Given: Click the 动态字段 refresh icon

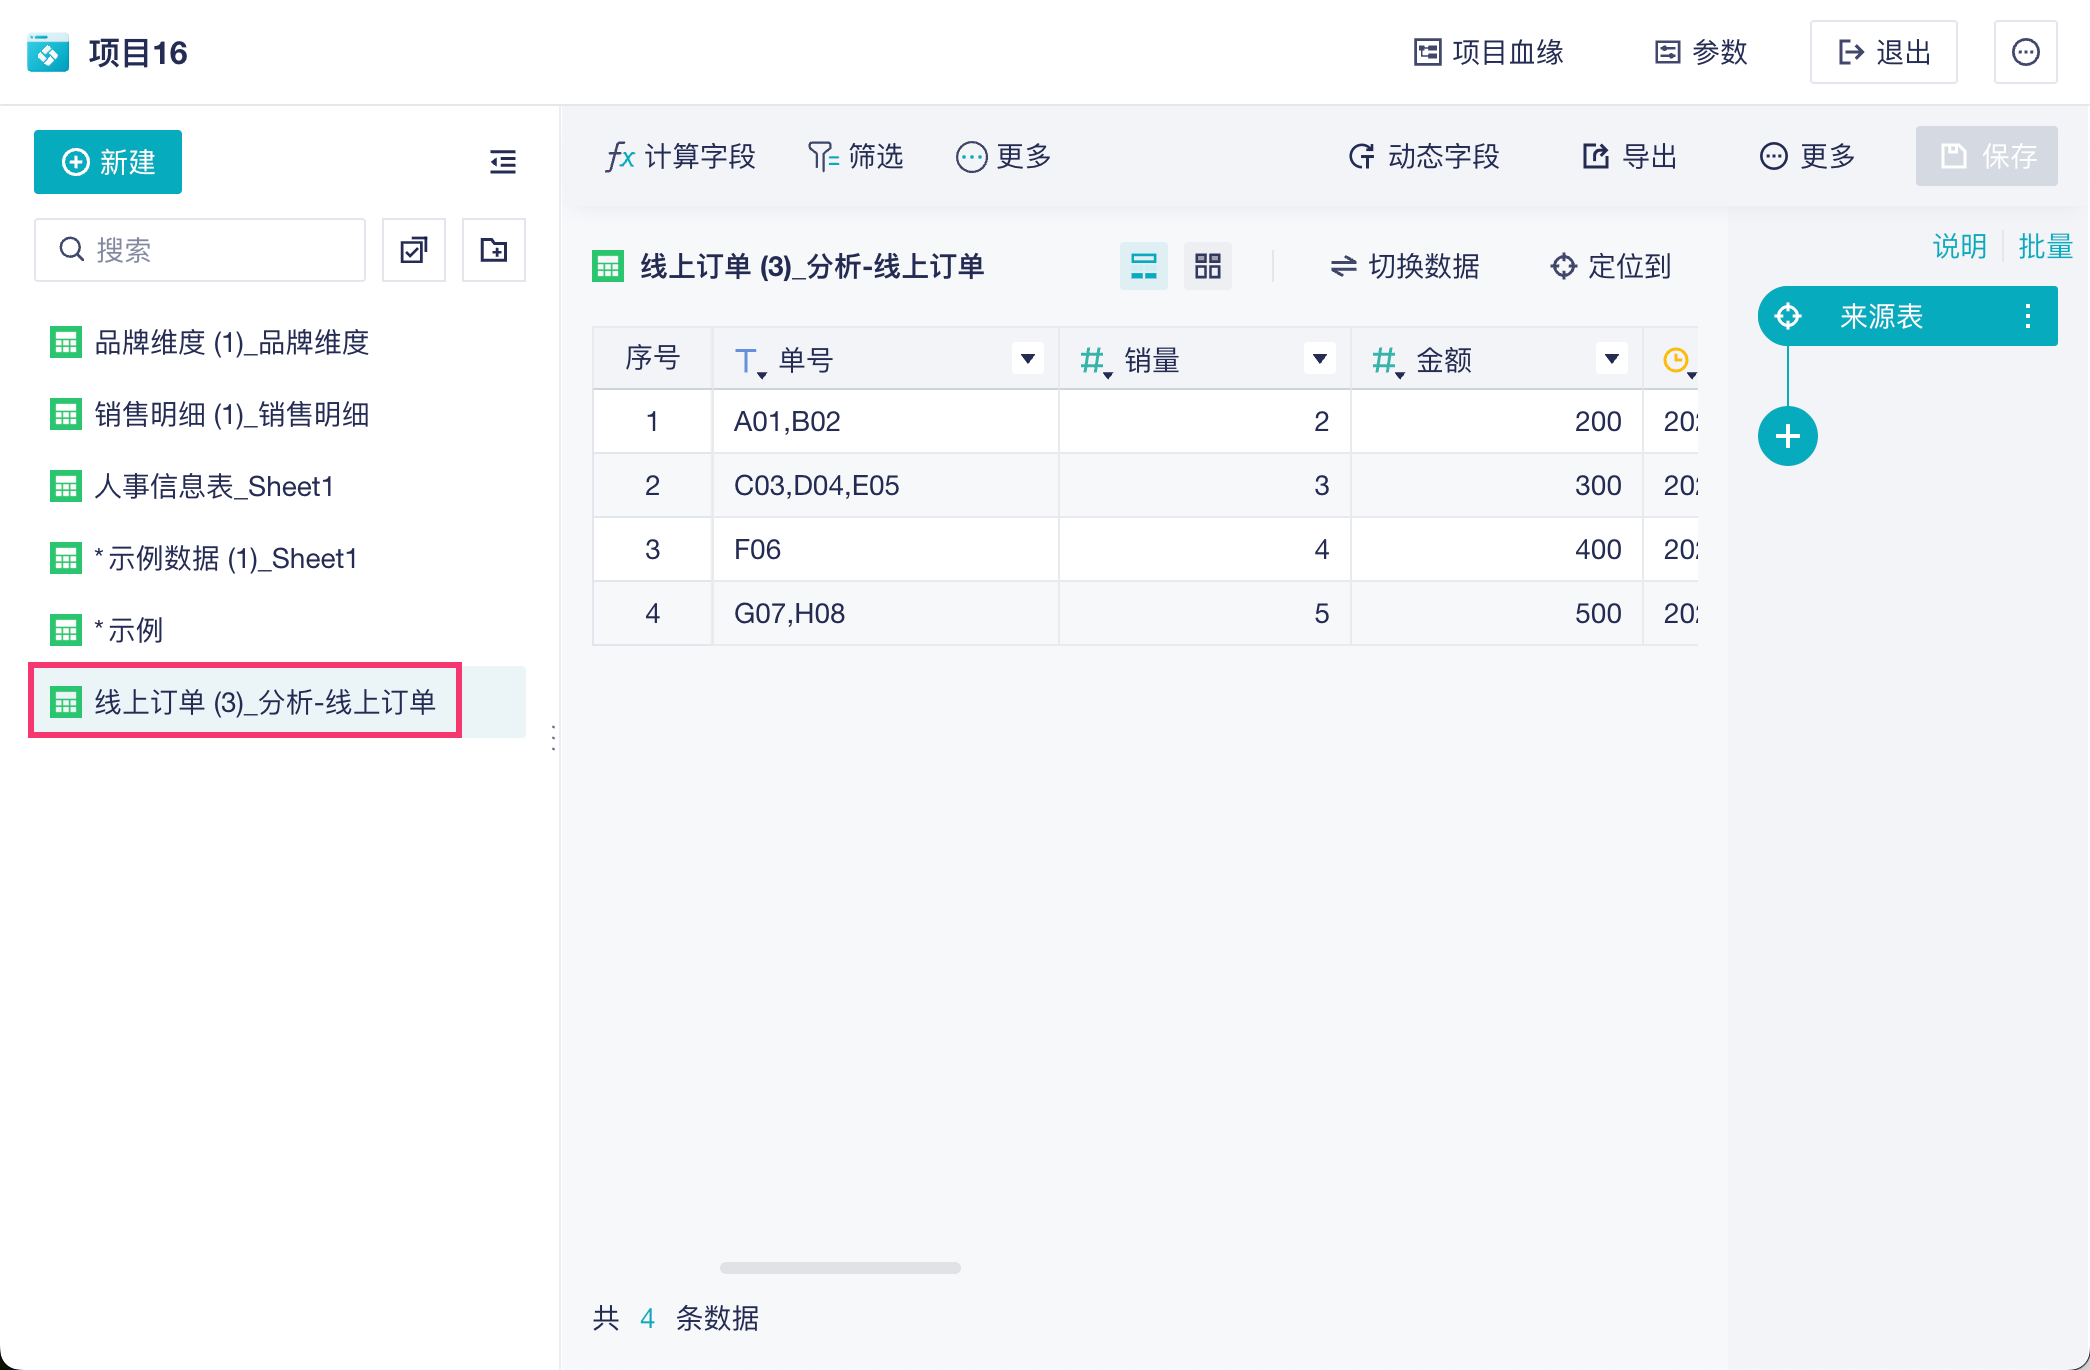Looking at the screenshot, I should [x=1361, y=157].
